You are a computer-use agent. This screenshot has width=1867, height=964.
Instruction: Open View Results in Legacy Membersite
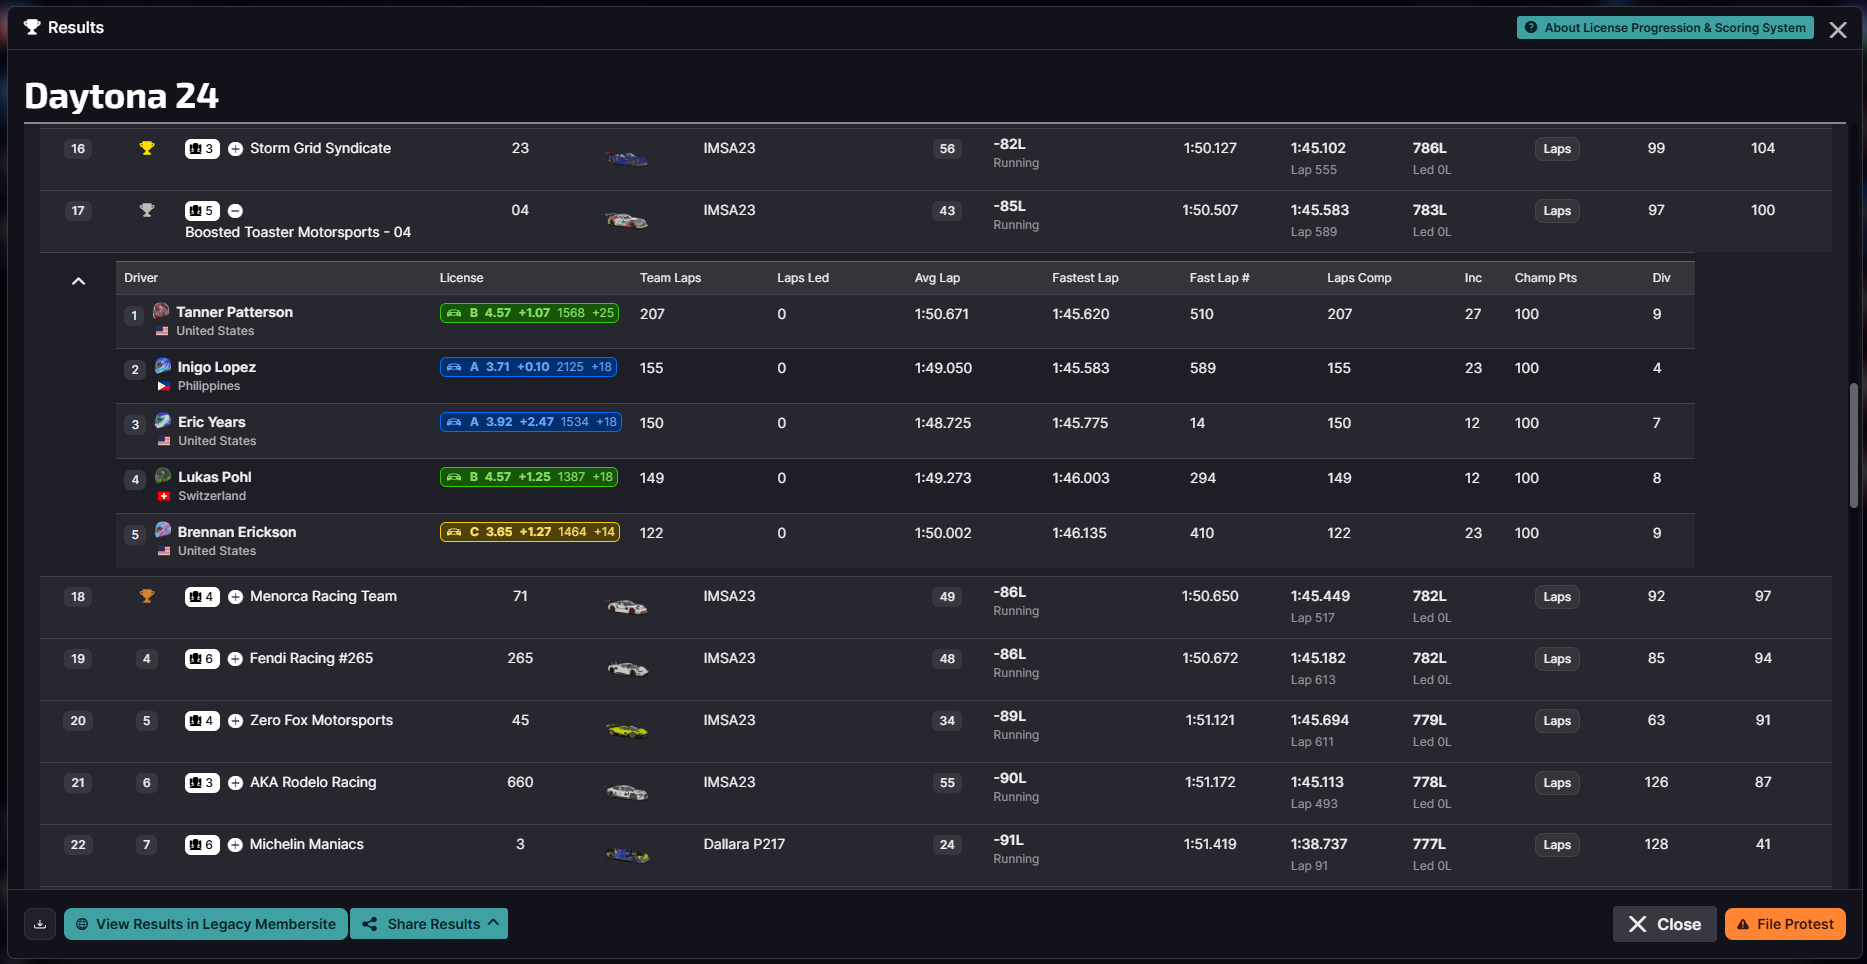click(206, 924)
